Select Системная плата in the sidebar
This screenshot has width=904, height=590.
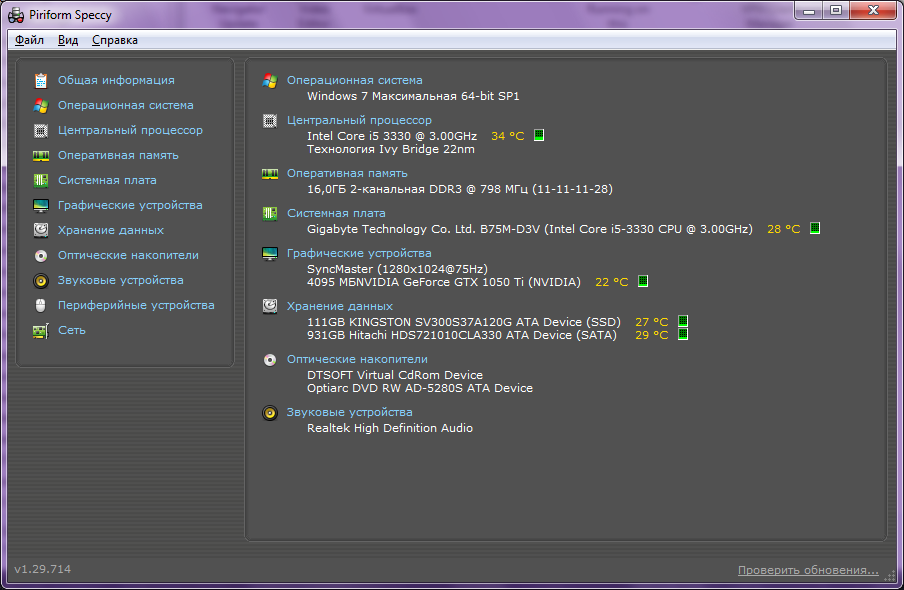[x=107, y=180]
